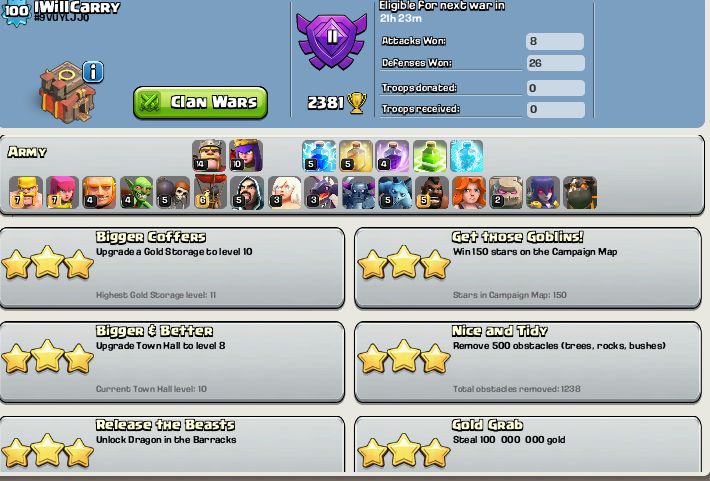Open the Get those Goblins! achievement
Image resolution: width=710 pixels, height=481 pixels.
point(528,268)
